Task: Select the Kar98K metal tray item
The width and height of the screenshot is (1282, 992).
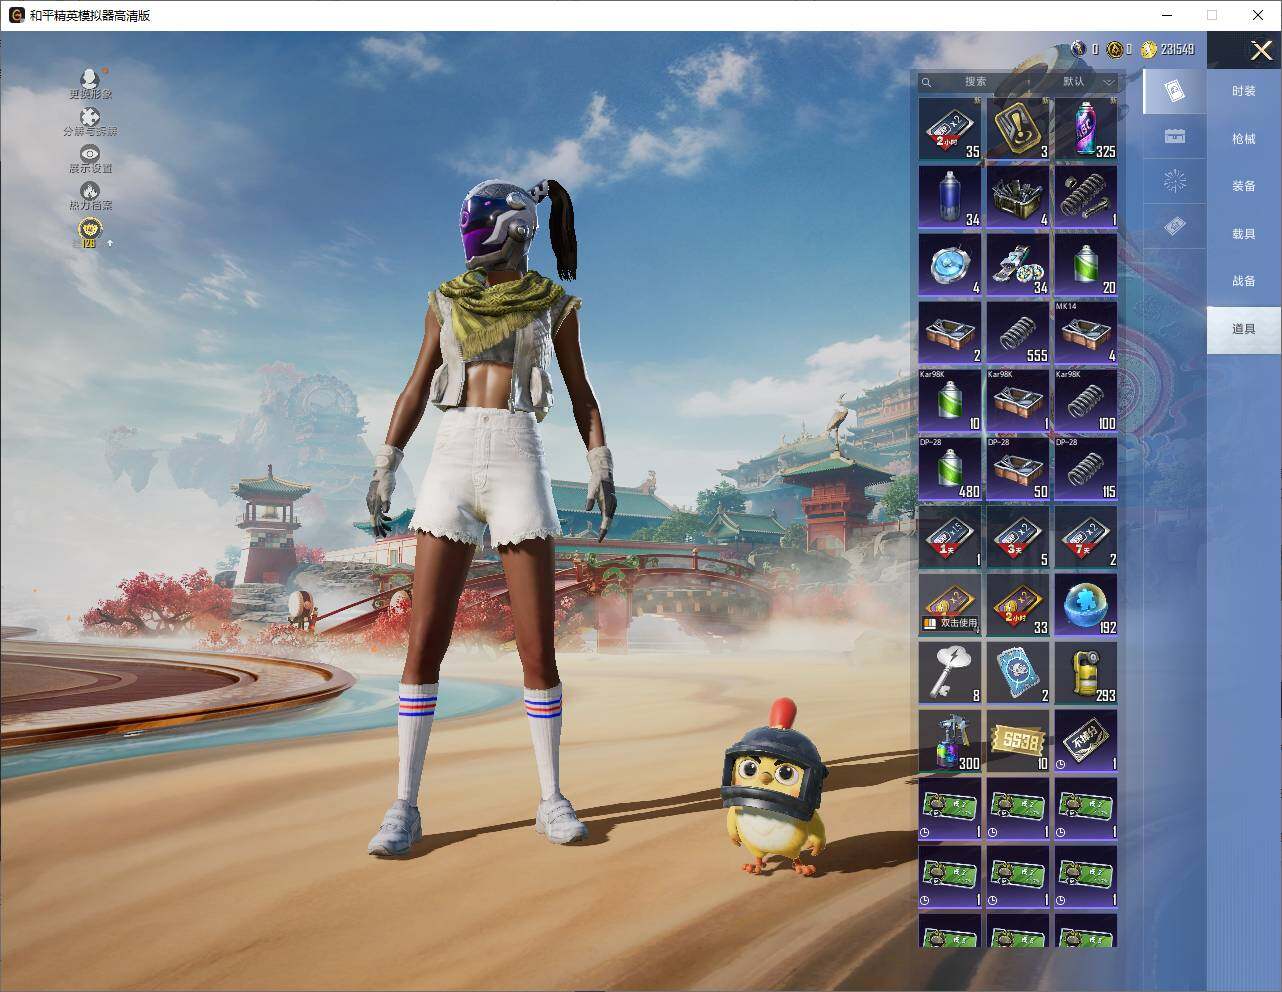Action: click(x=1018, y=401)
